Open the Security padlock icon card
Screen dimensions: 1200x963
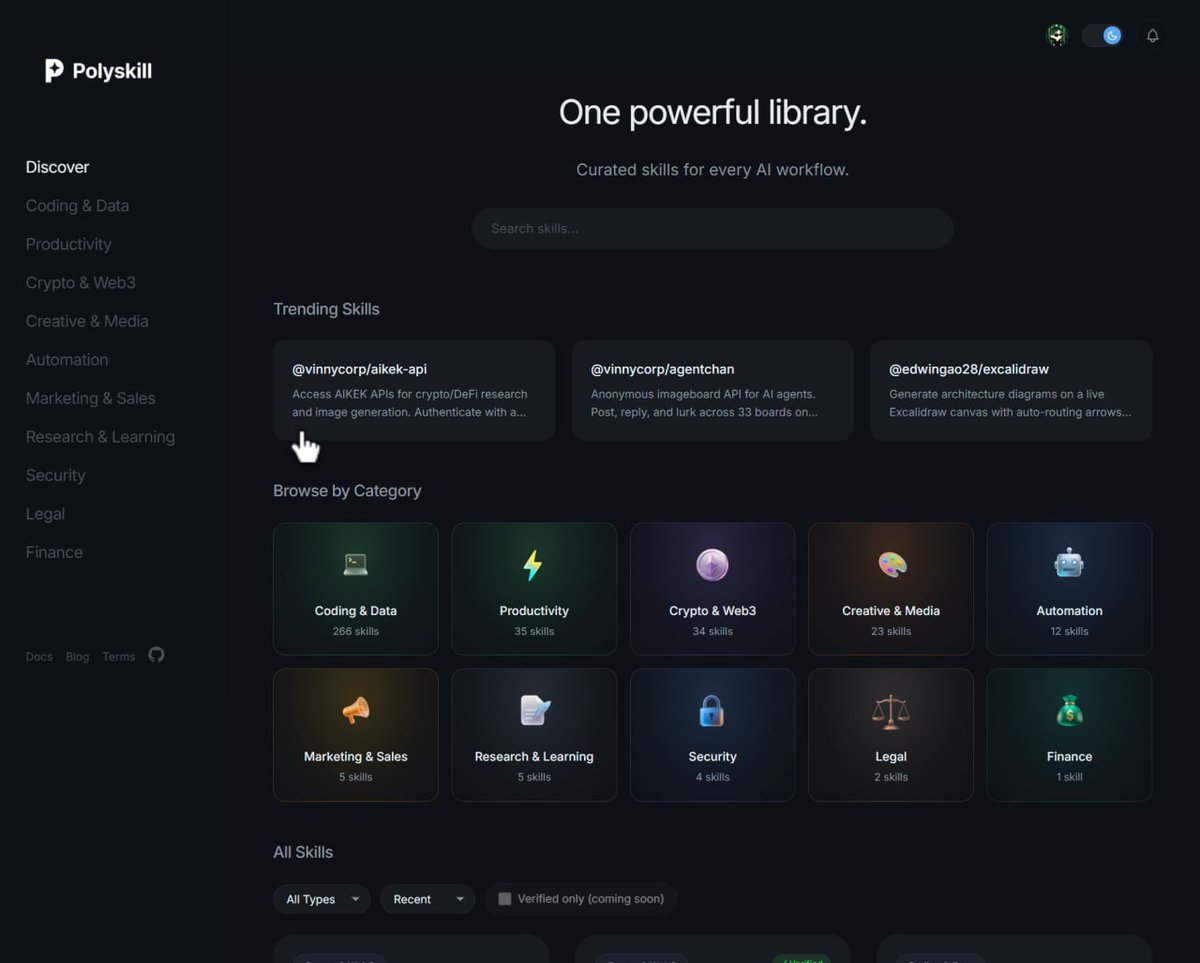[x=713, y=735]
